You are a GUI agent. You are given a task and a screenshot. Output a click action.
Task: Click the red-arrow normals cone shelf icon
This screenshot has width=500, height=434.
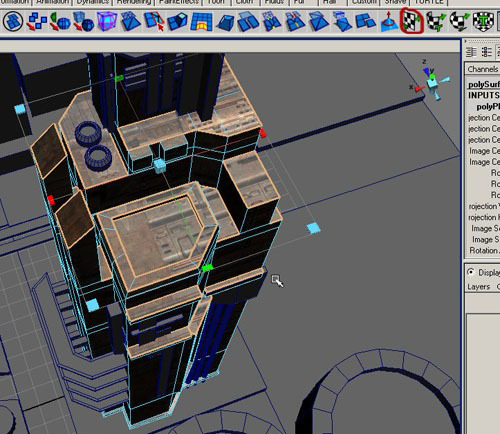389,22
